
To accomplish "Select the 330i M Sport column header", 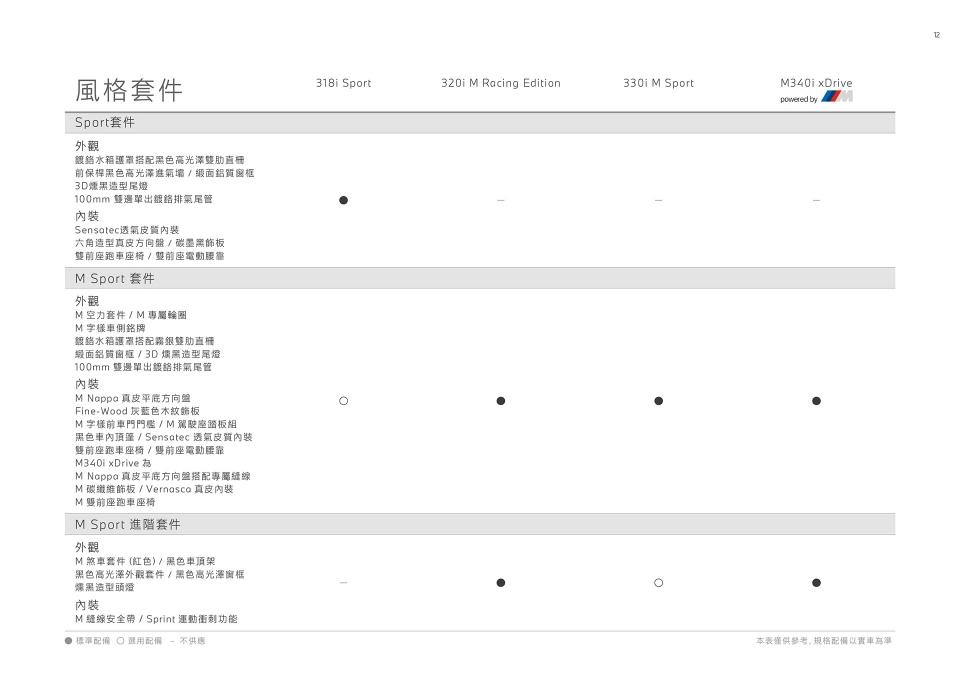I will pos(658,83).
